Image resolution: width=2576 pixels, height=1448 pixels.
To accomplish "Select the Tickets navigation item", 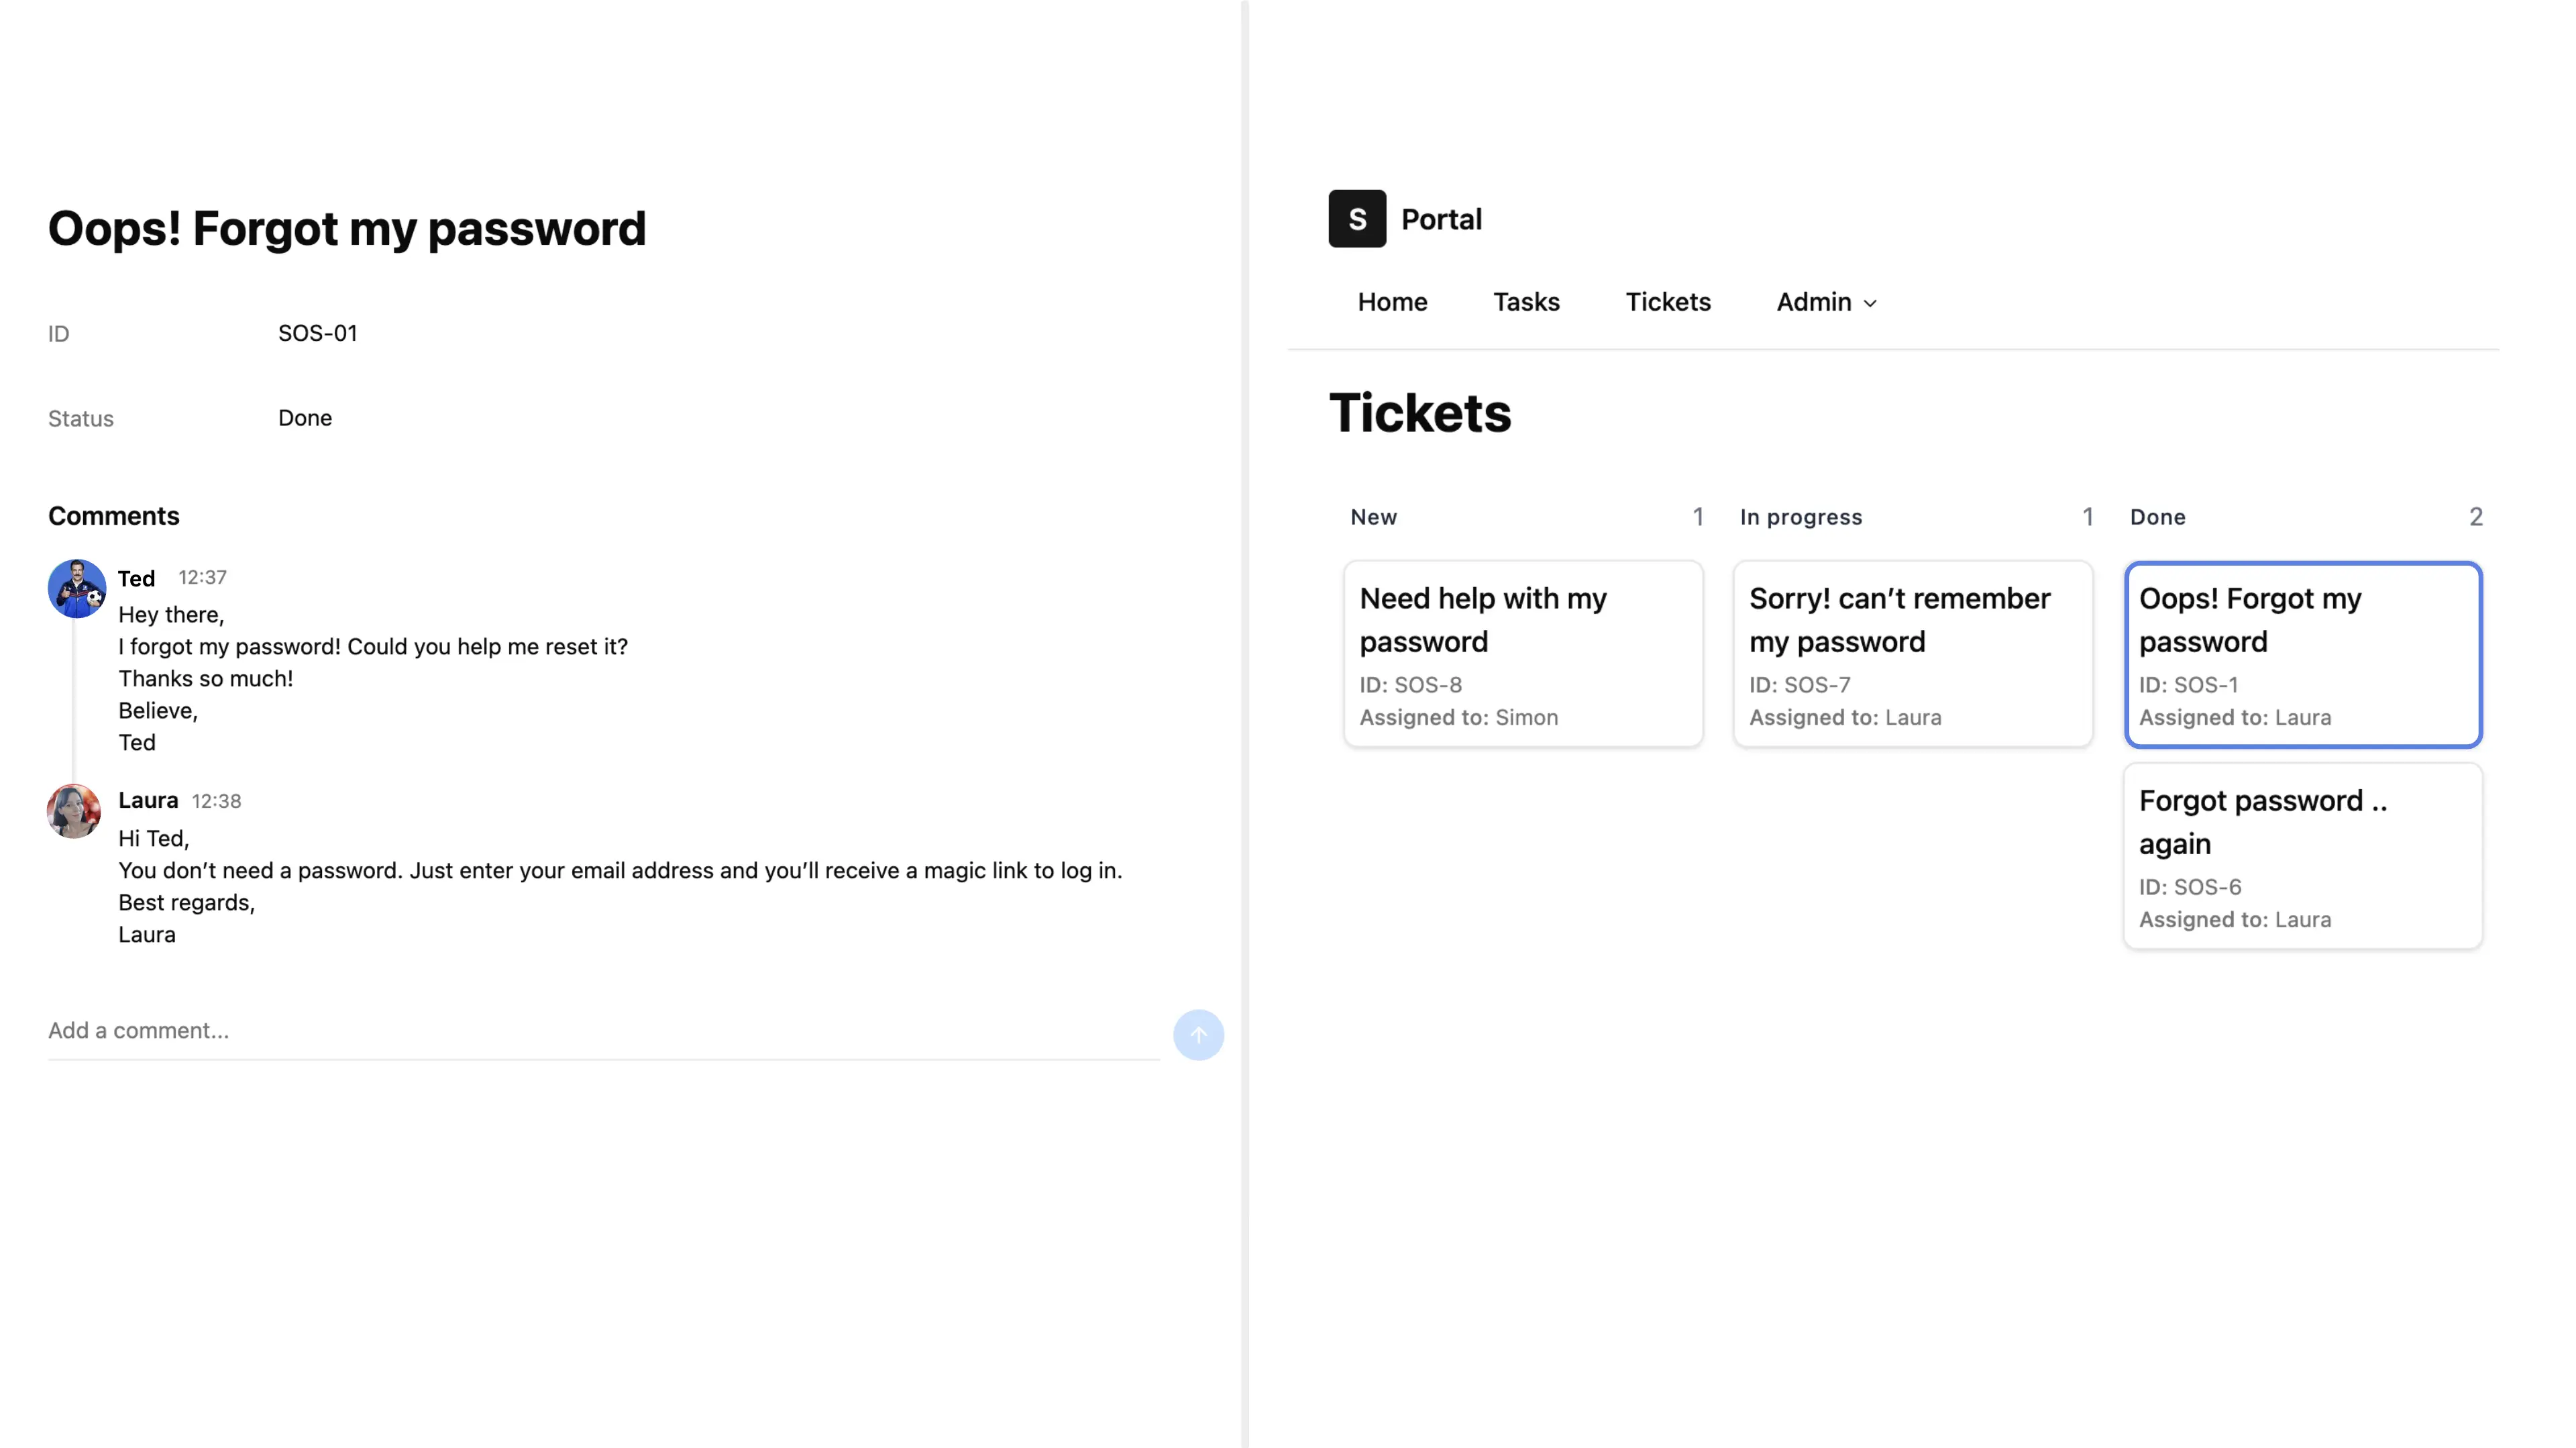I will tap(1667, 302).
